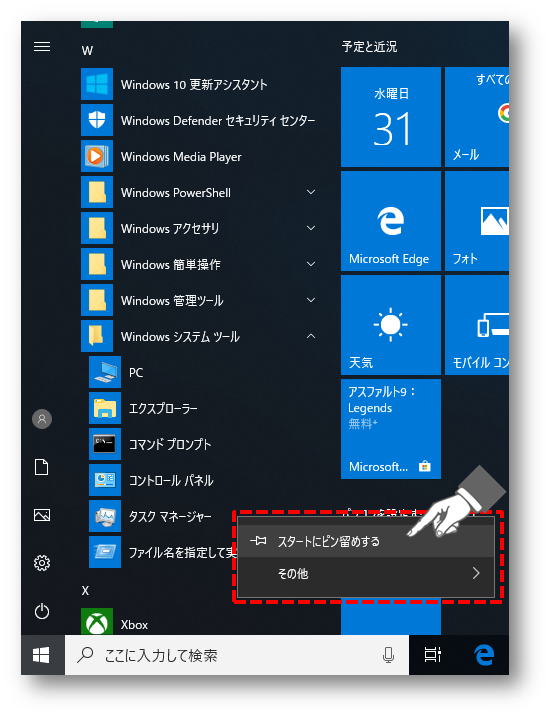Open the hamburger menu icon

[x=42, y=47]
